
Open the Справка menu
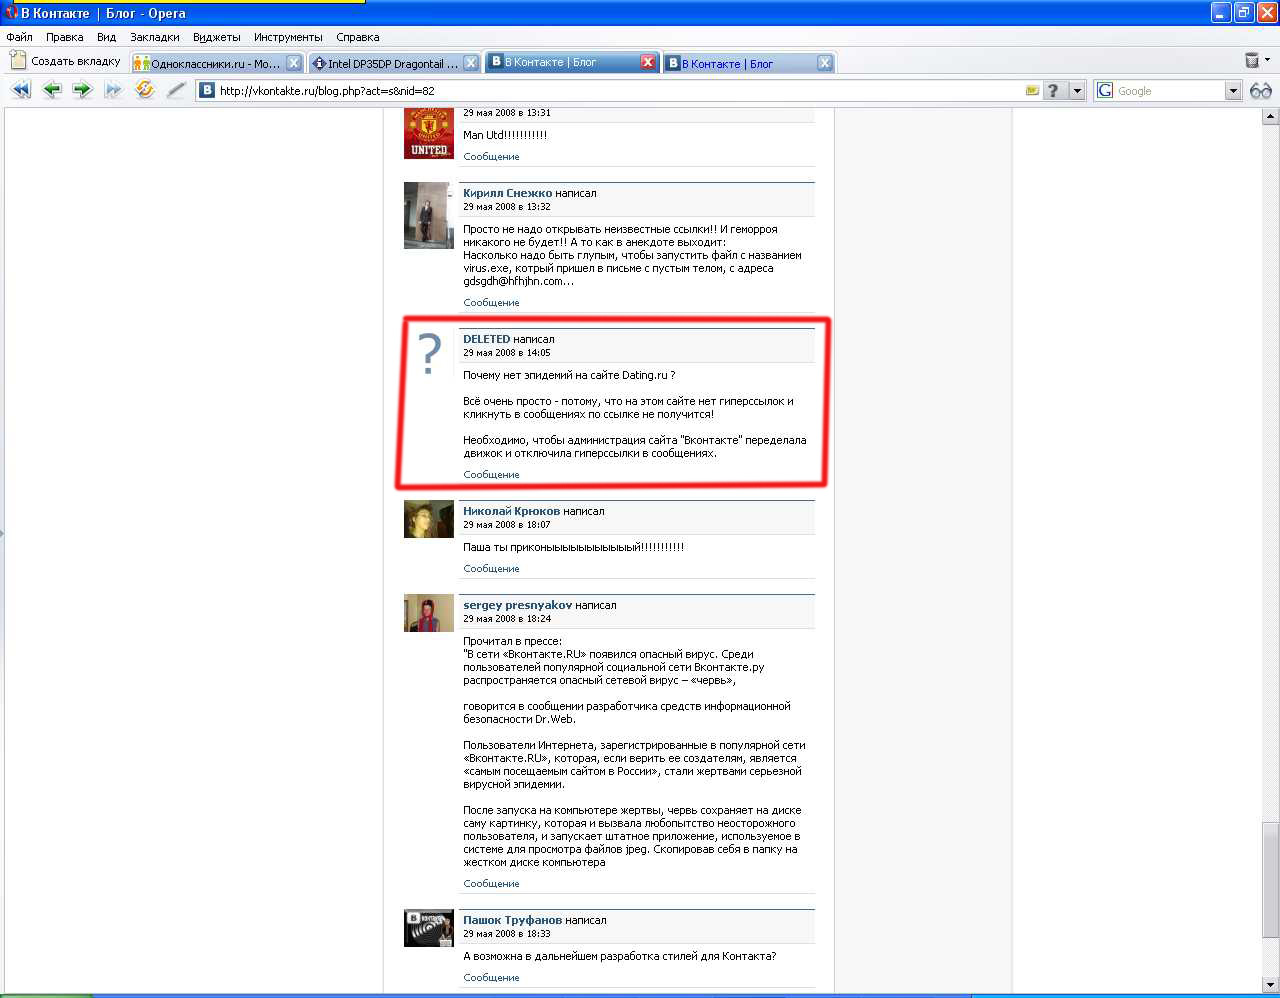[x=358, y=37]
